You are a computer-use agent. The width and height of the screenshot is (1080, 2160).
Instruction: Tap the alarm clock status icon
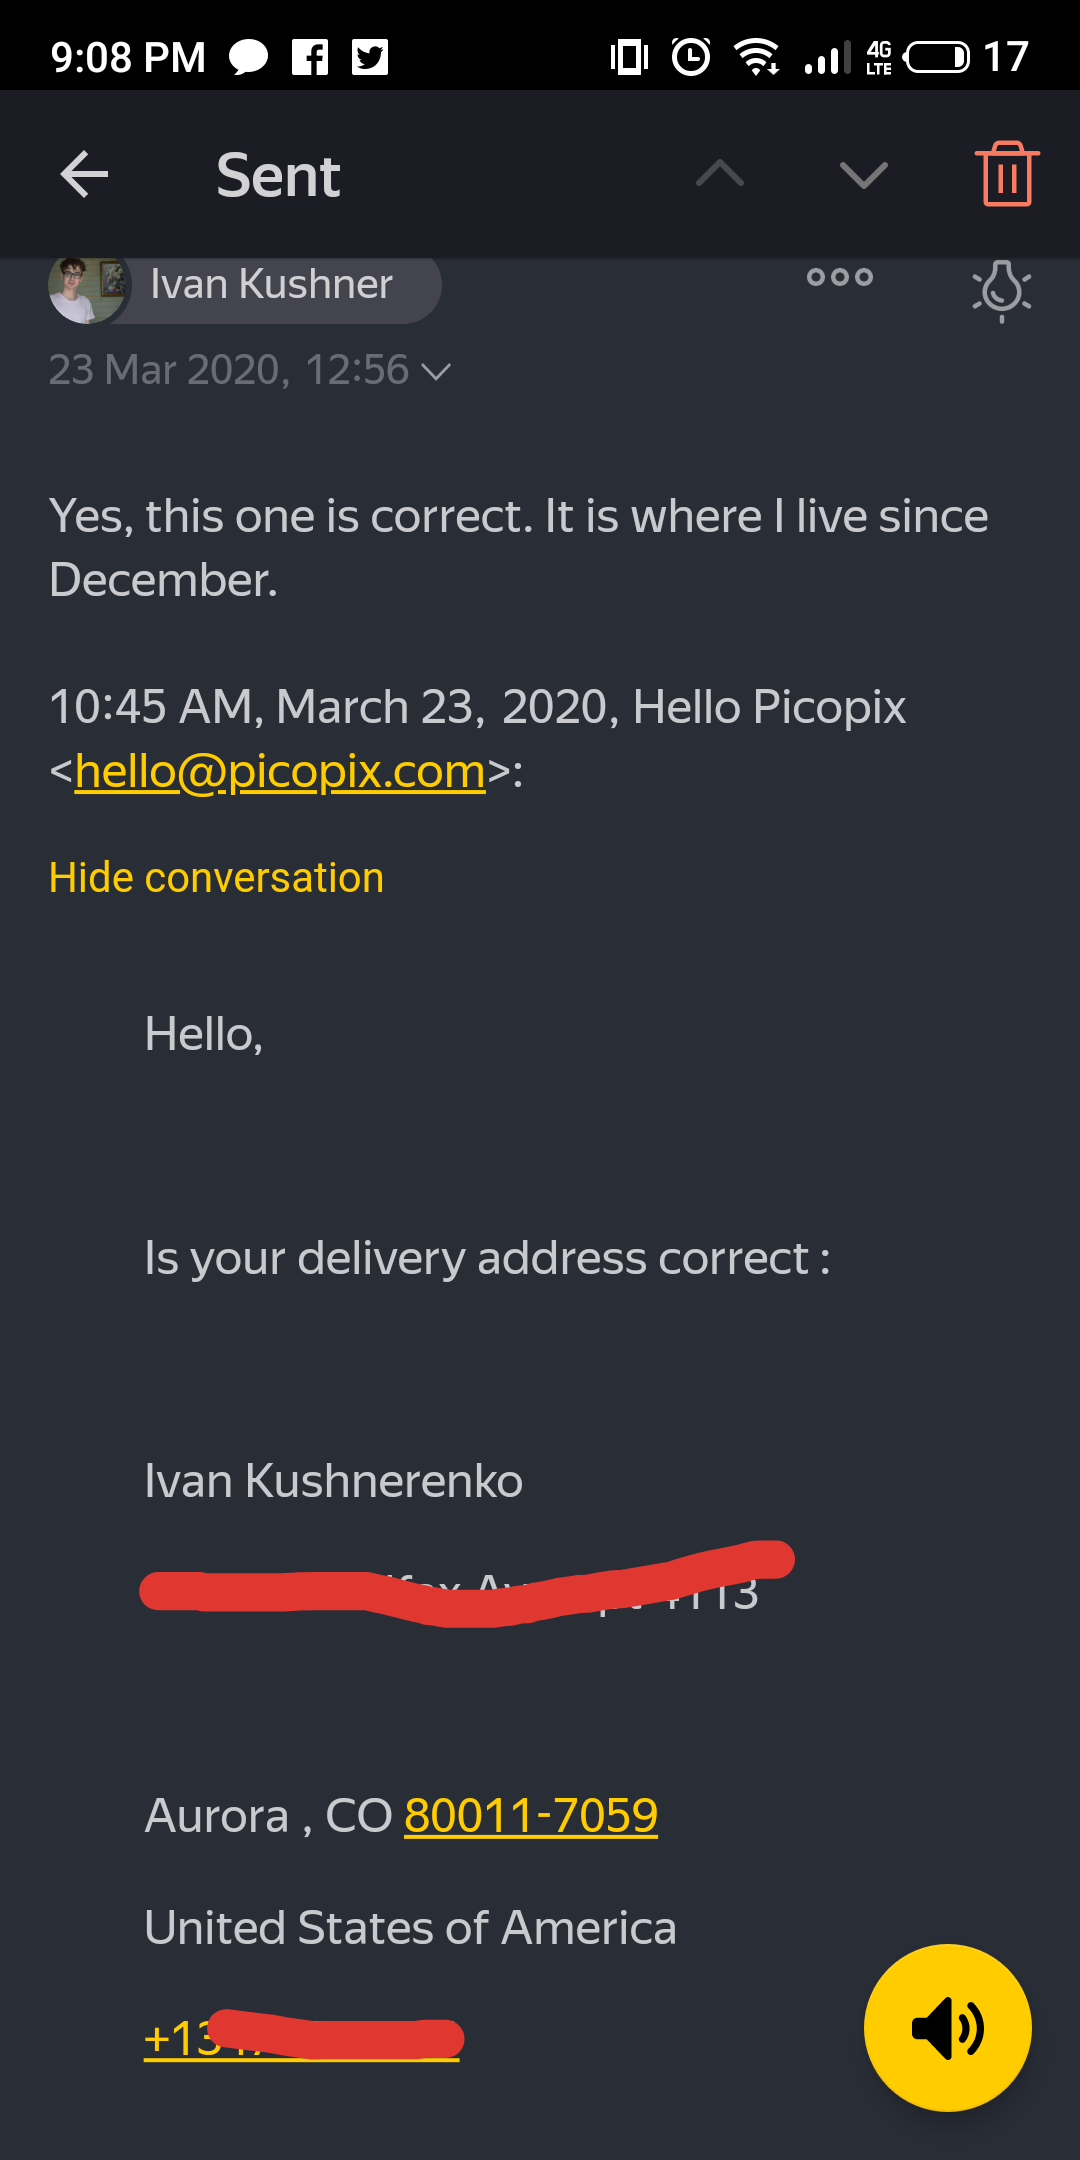[691, 56]
